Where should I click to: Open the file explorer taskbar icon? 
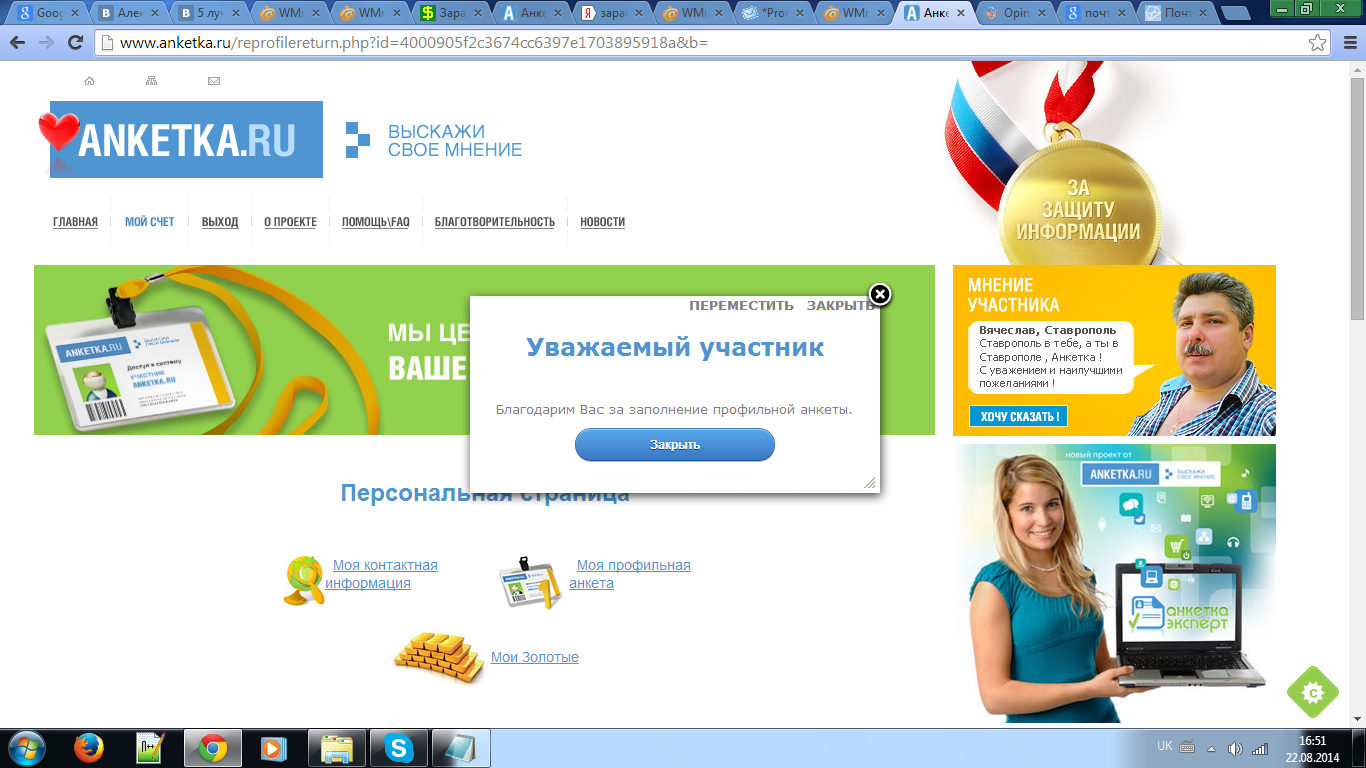pos(337,748)
